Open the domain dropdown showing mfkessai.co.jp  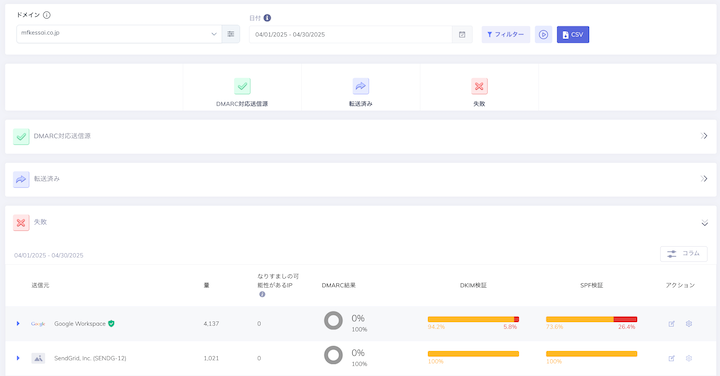[x=119, y=34]
